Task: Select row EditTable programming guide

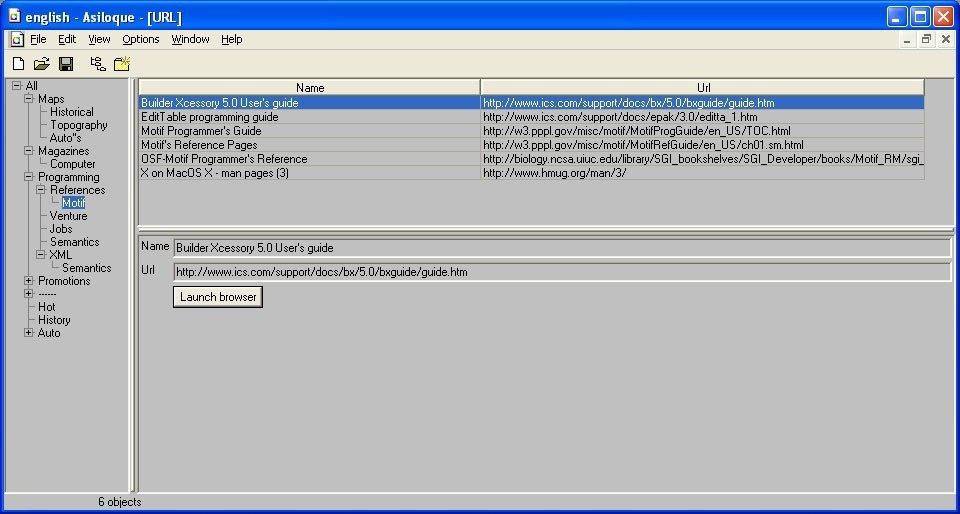Action: click(531, 117)
